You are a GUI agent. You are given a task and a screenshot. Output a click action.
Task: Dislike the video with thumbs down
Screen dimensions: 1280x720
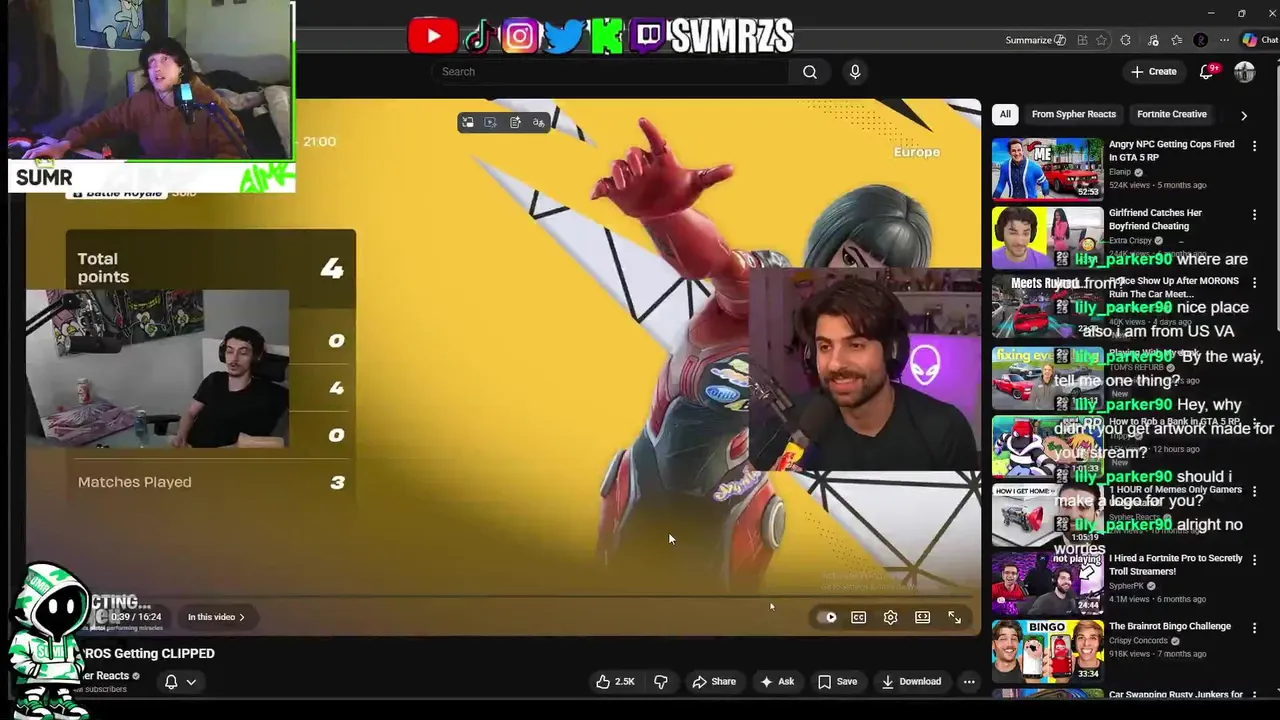coord(661,682)
